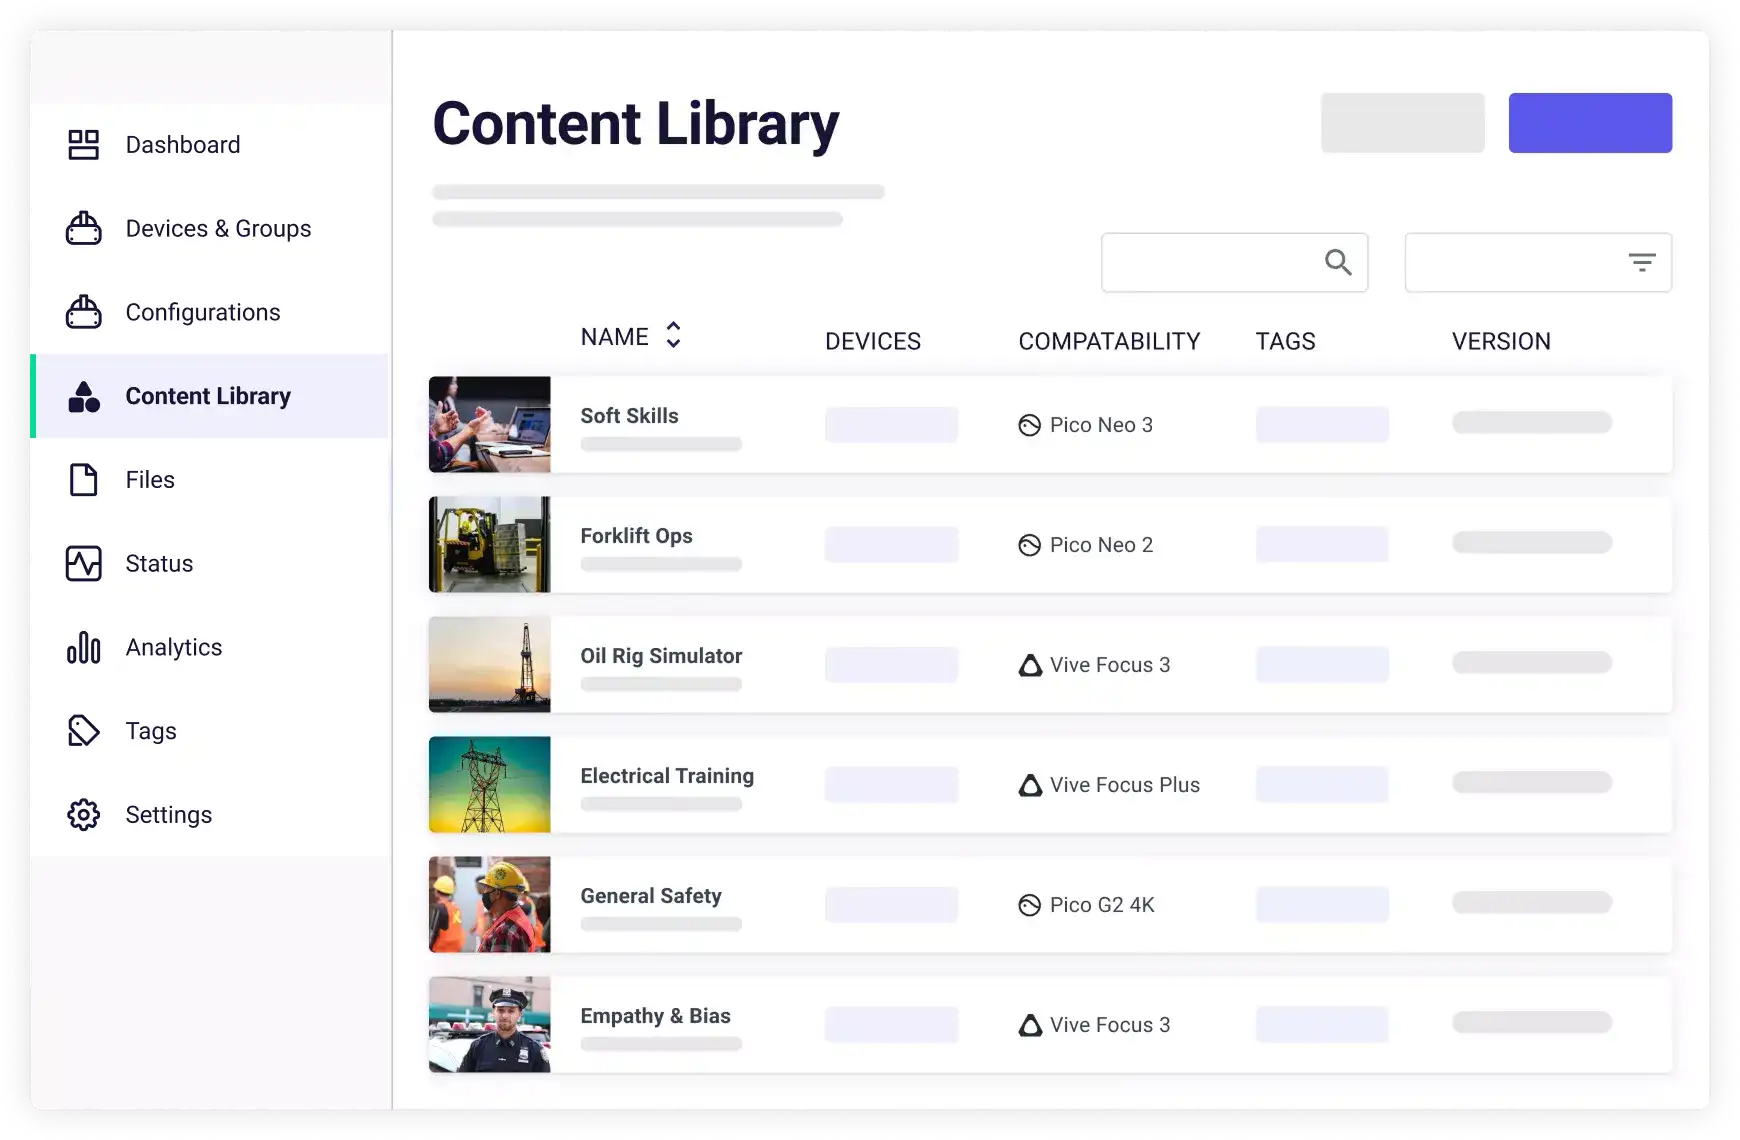The height and width of the screenshot is (1140, 1740).
Task: Open the Oil Rig Simulator entry
Action: coord(661,655)
